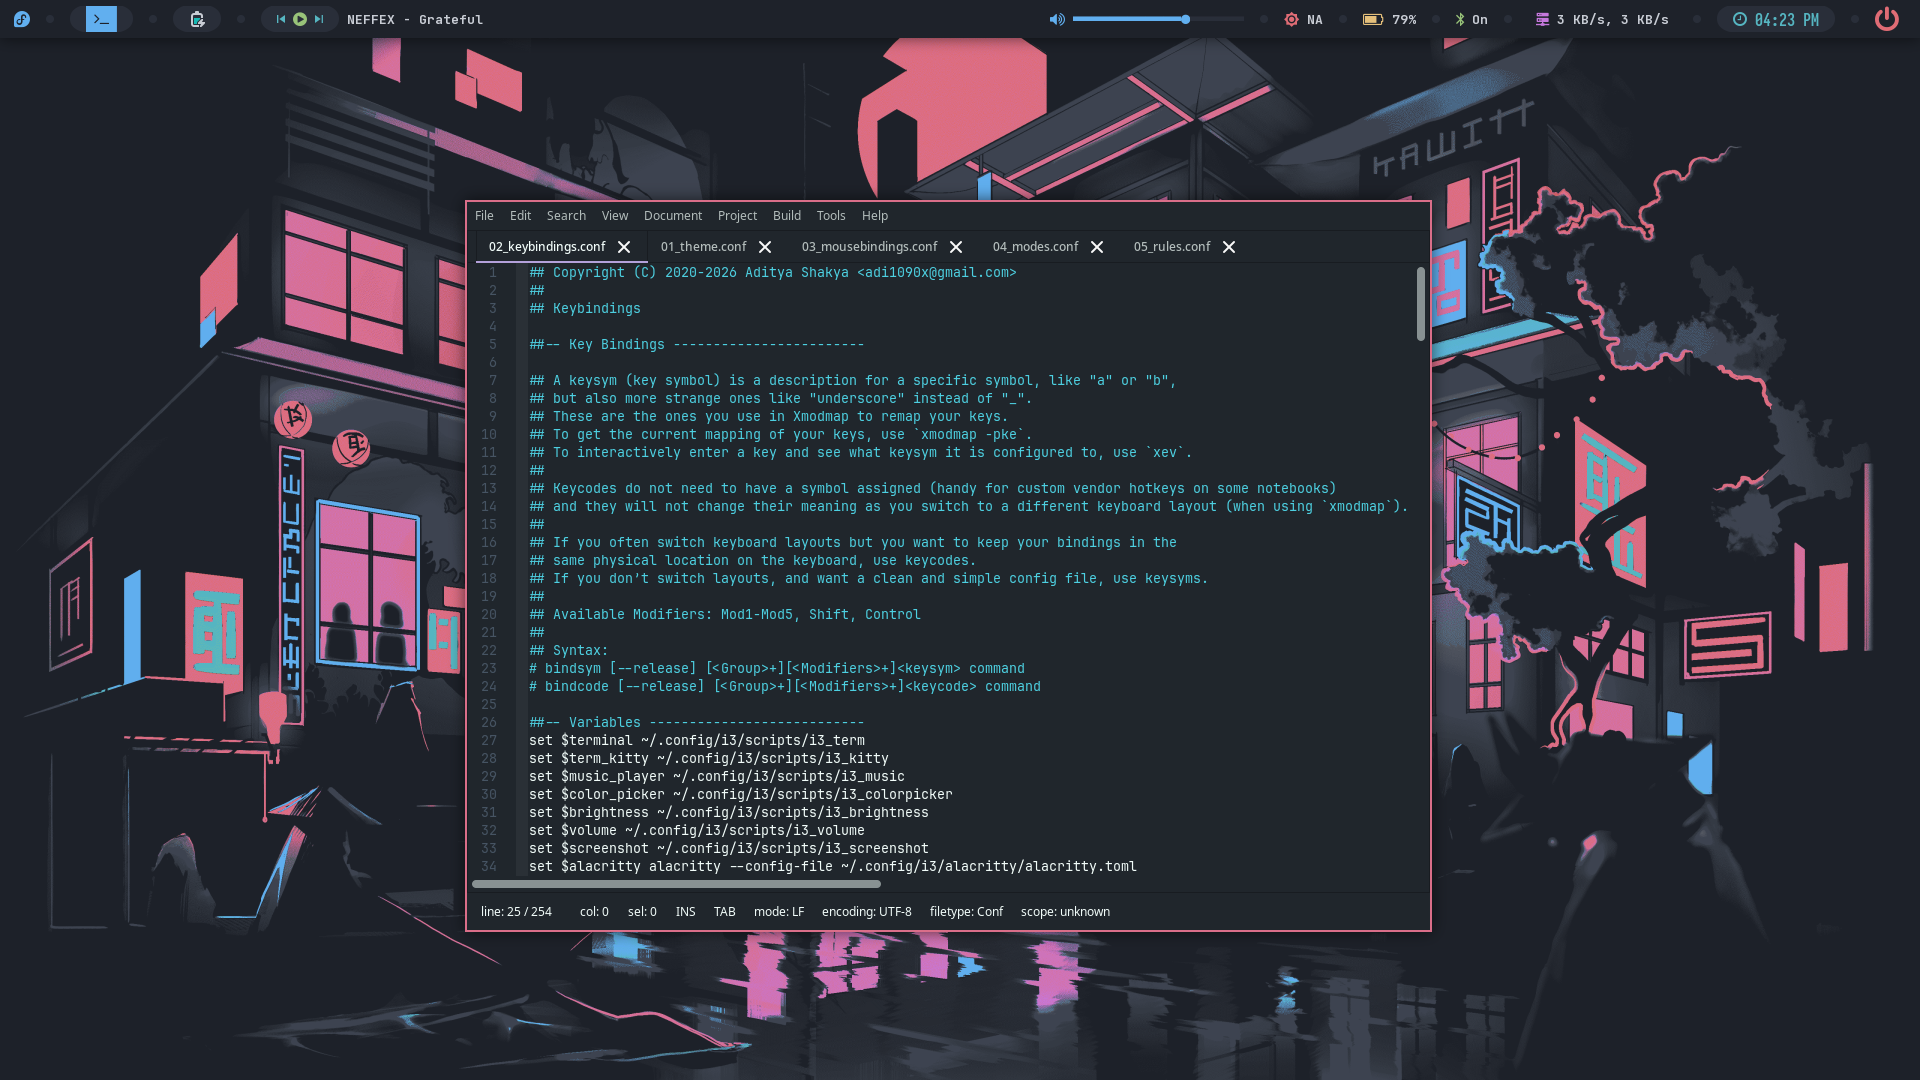Toggle Bluetooth via its icon
1920x1080 pixels.
tap(1460, 19)
